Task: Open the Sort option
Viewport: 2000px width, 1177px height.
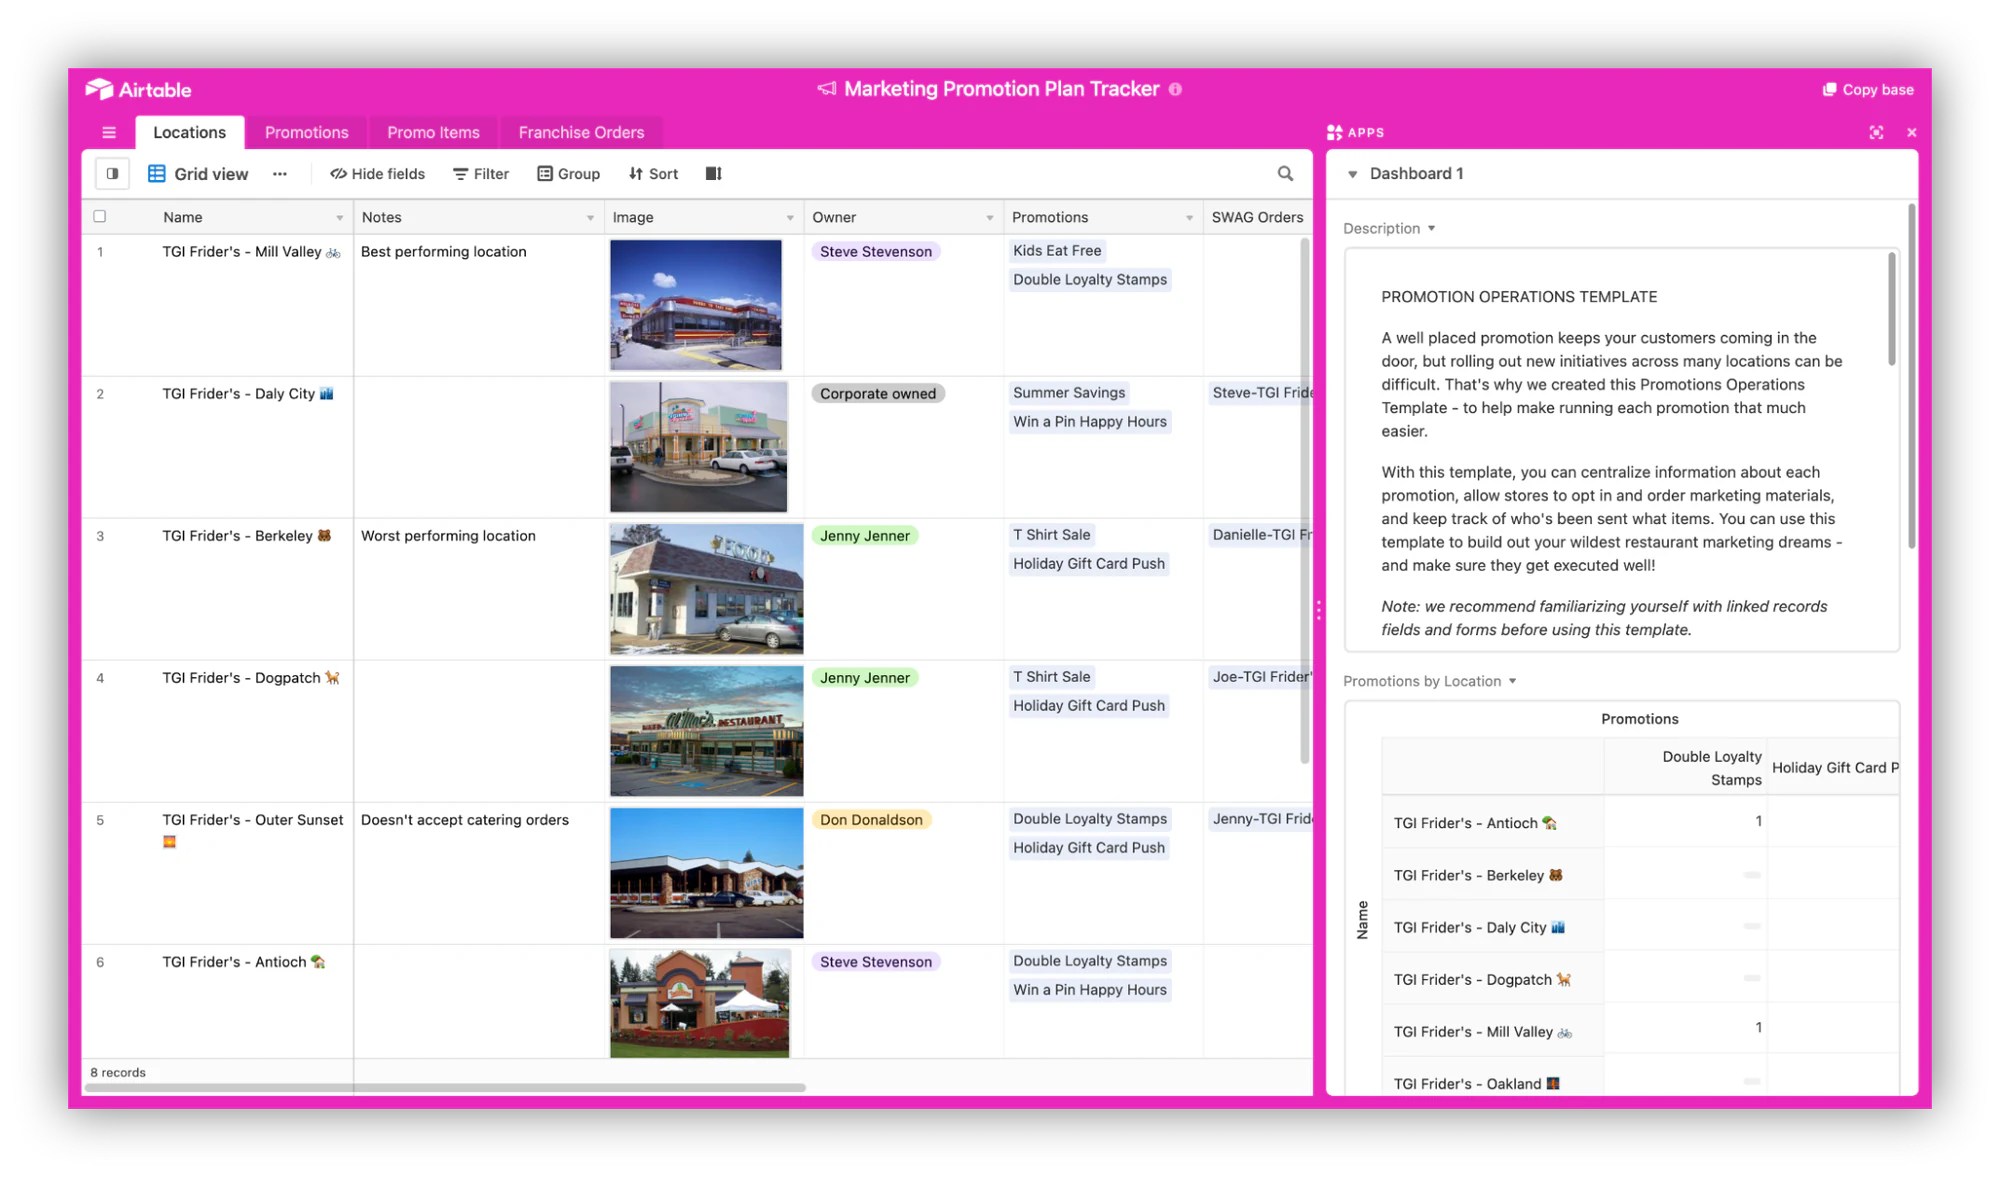Action: tap(653, 173)
